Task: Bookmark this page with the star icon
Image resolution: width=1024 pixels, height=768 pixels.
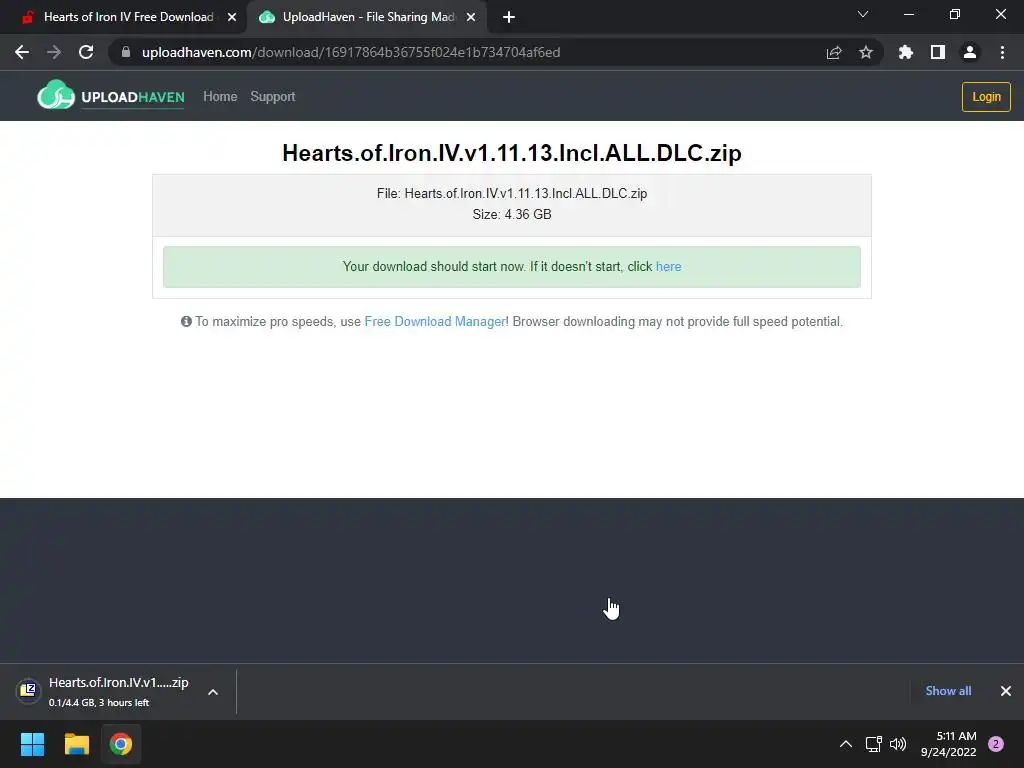Action: pos(866,52)
